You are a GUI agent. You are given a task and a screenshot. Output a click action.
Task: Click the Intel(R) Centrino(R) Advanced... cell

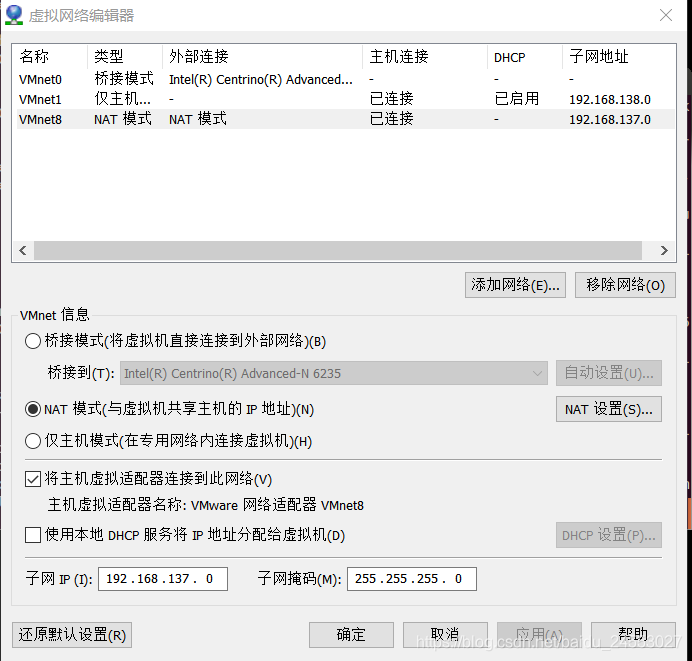click(x=260, y=79)
